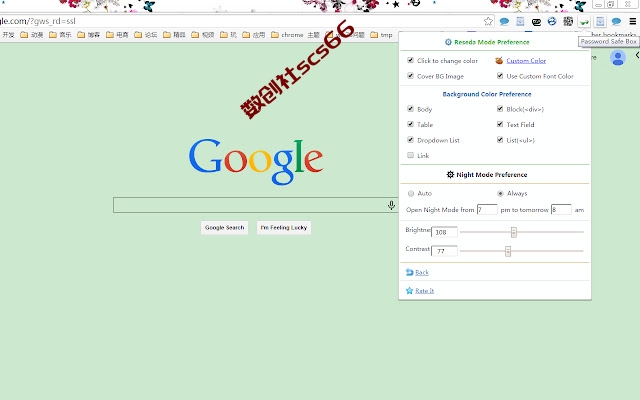Uncheck the Body background checkbox

point(410,109)
